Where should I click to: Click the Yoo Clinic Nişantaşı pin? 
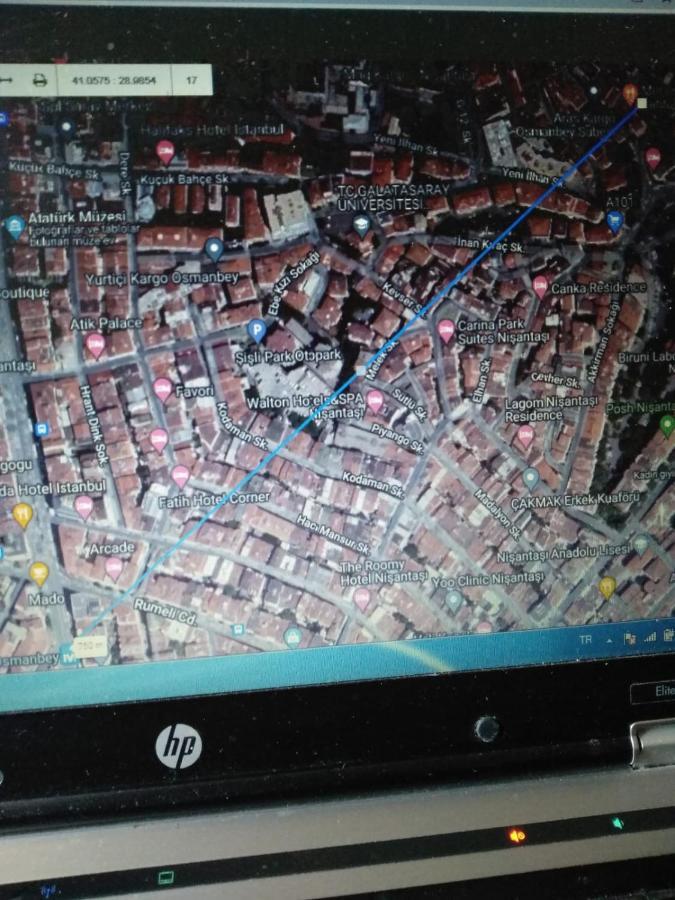453,601
